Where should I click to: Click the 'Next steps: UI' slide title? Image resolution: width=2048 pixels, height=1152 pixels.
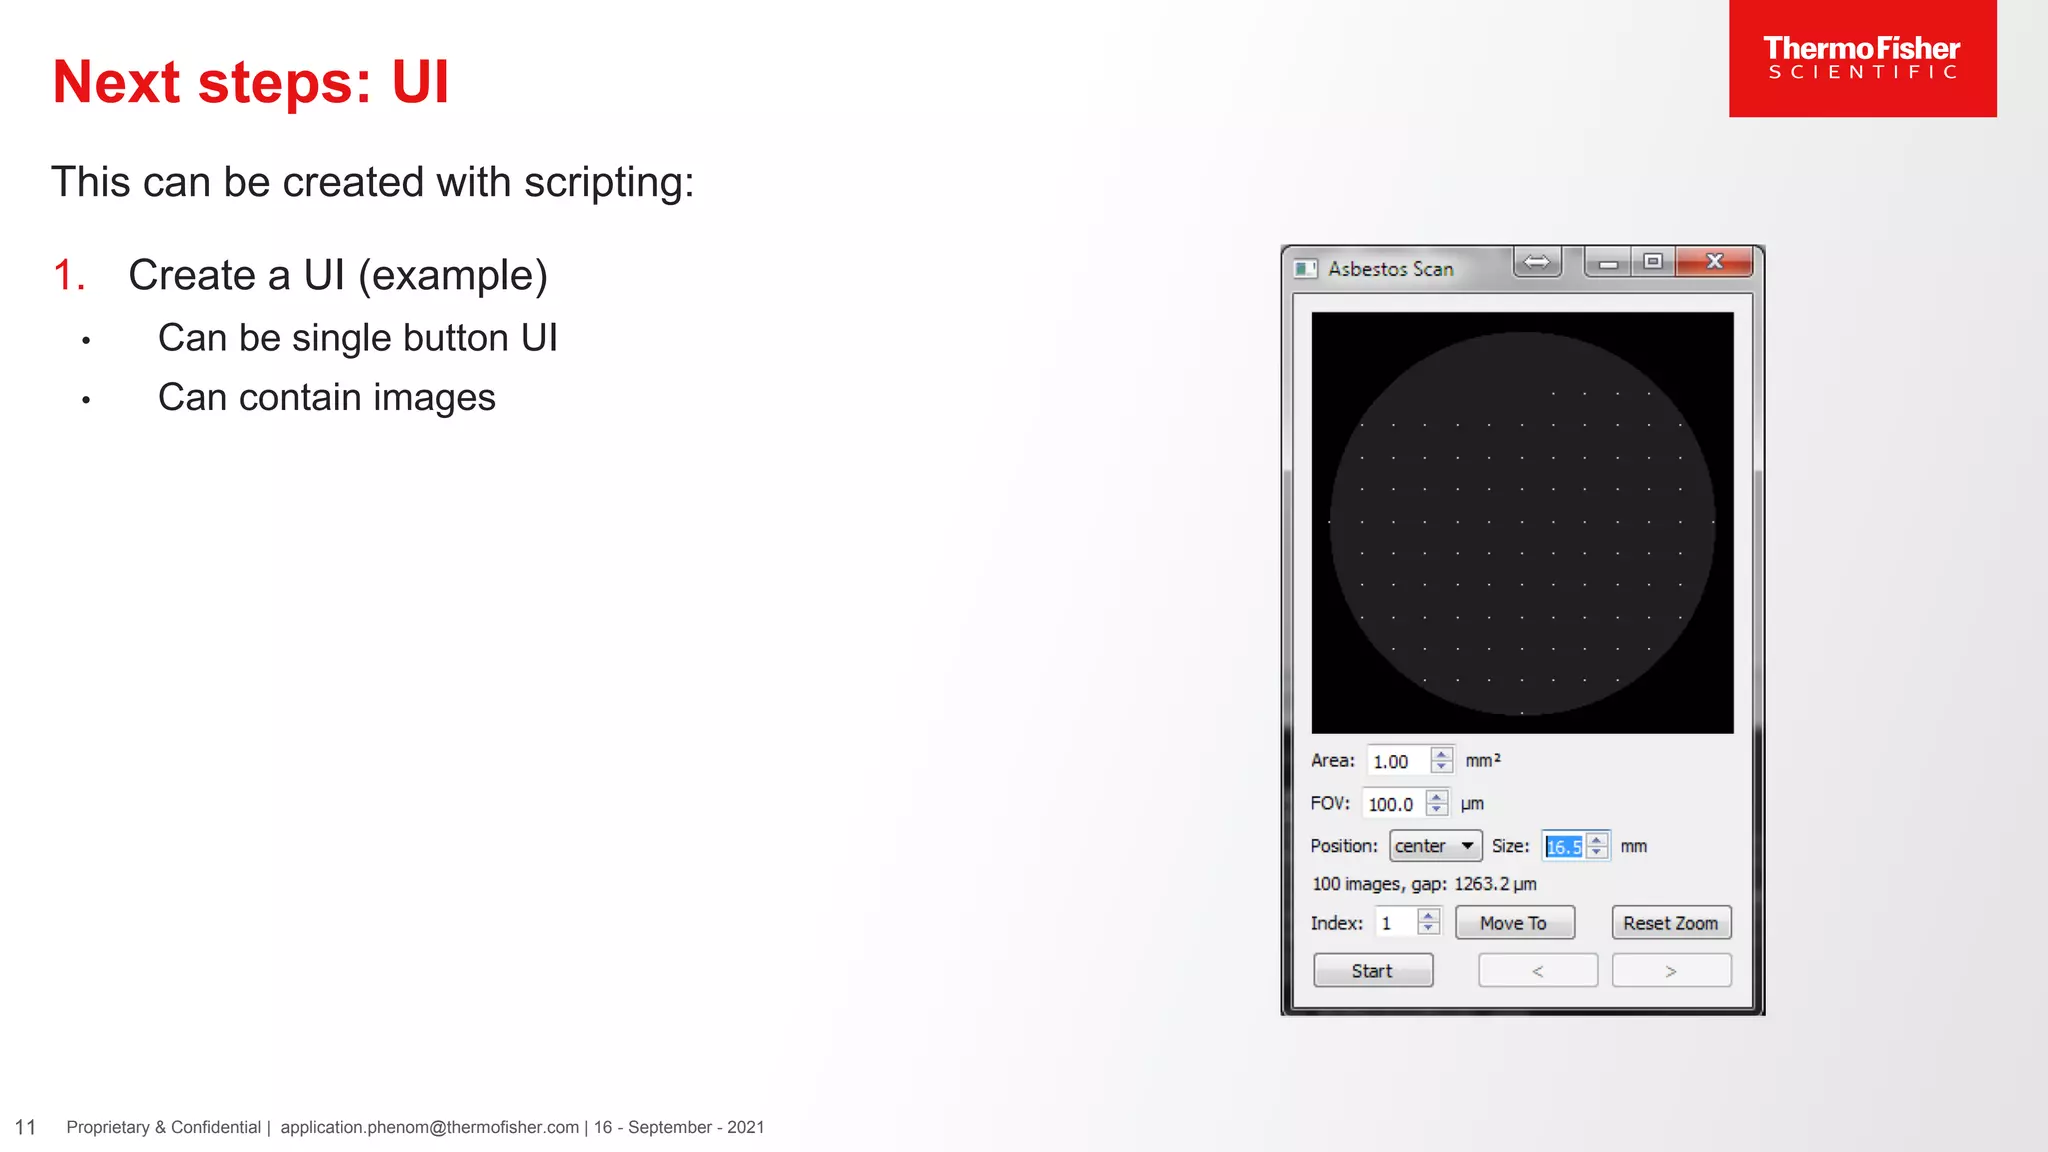pyautogui.click(x=251, y=82)
